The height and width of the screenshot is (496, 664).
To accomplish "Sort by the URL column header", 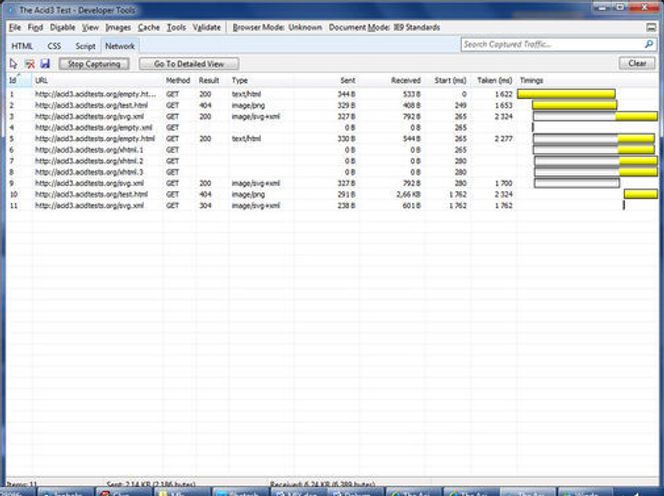I will coord(97,80).
